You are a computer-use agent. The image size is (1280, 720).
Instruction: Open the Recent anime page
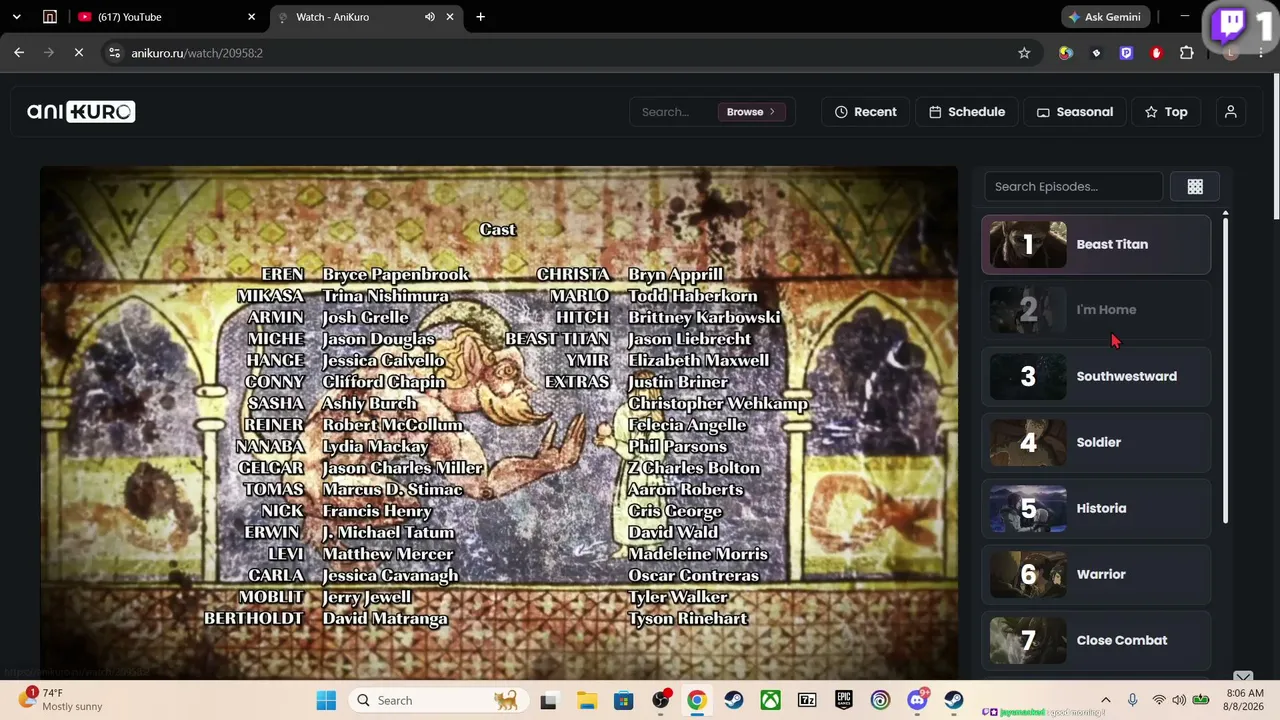click(865, 112)
